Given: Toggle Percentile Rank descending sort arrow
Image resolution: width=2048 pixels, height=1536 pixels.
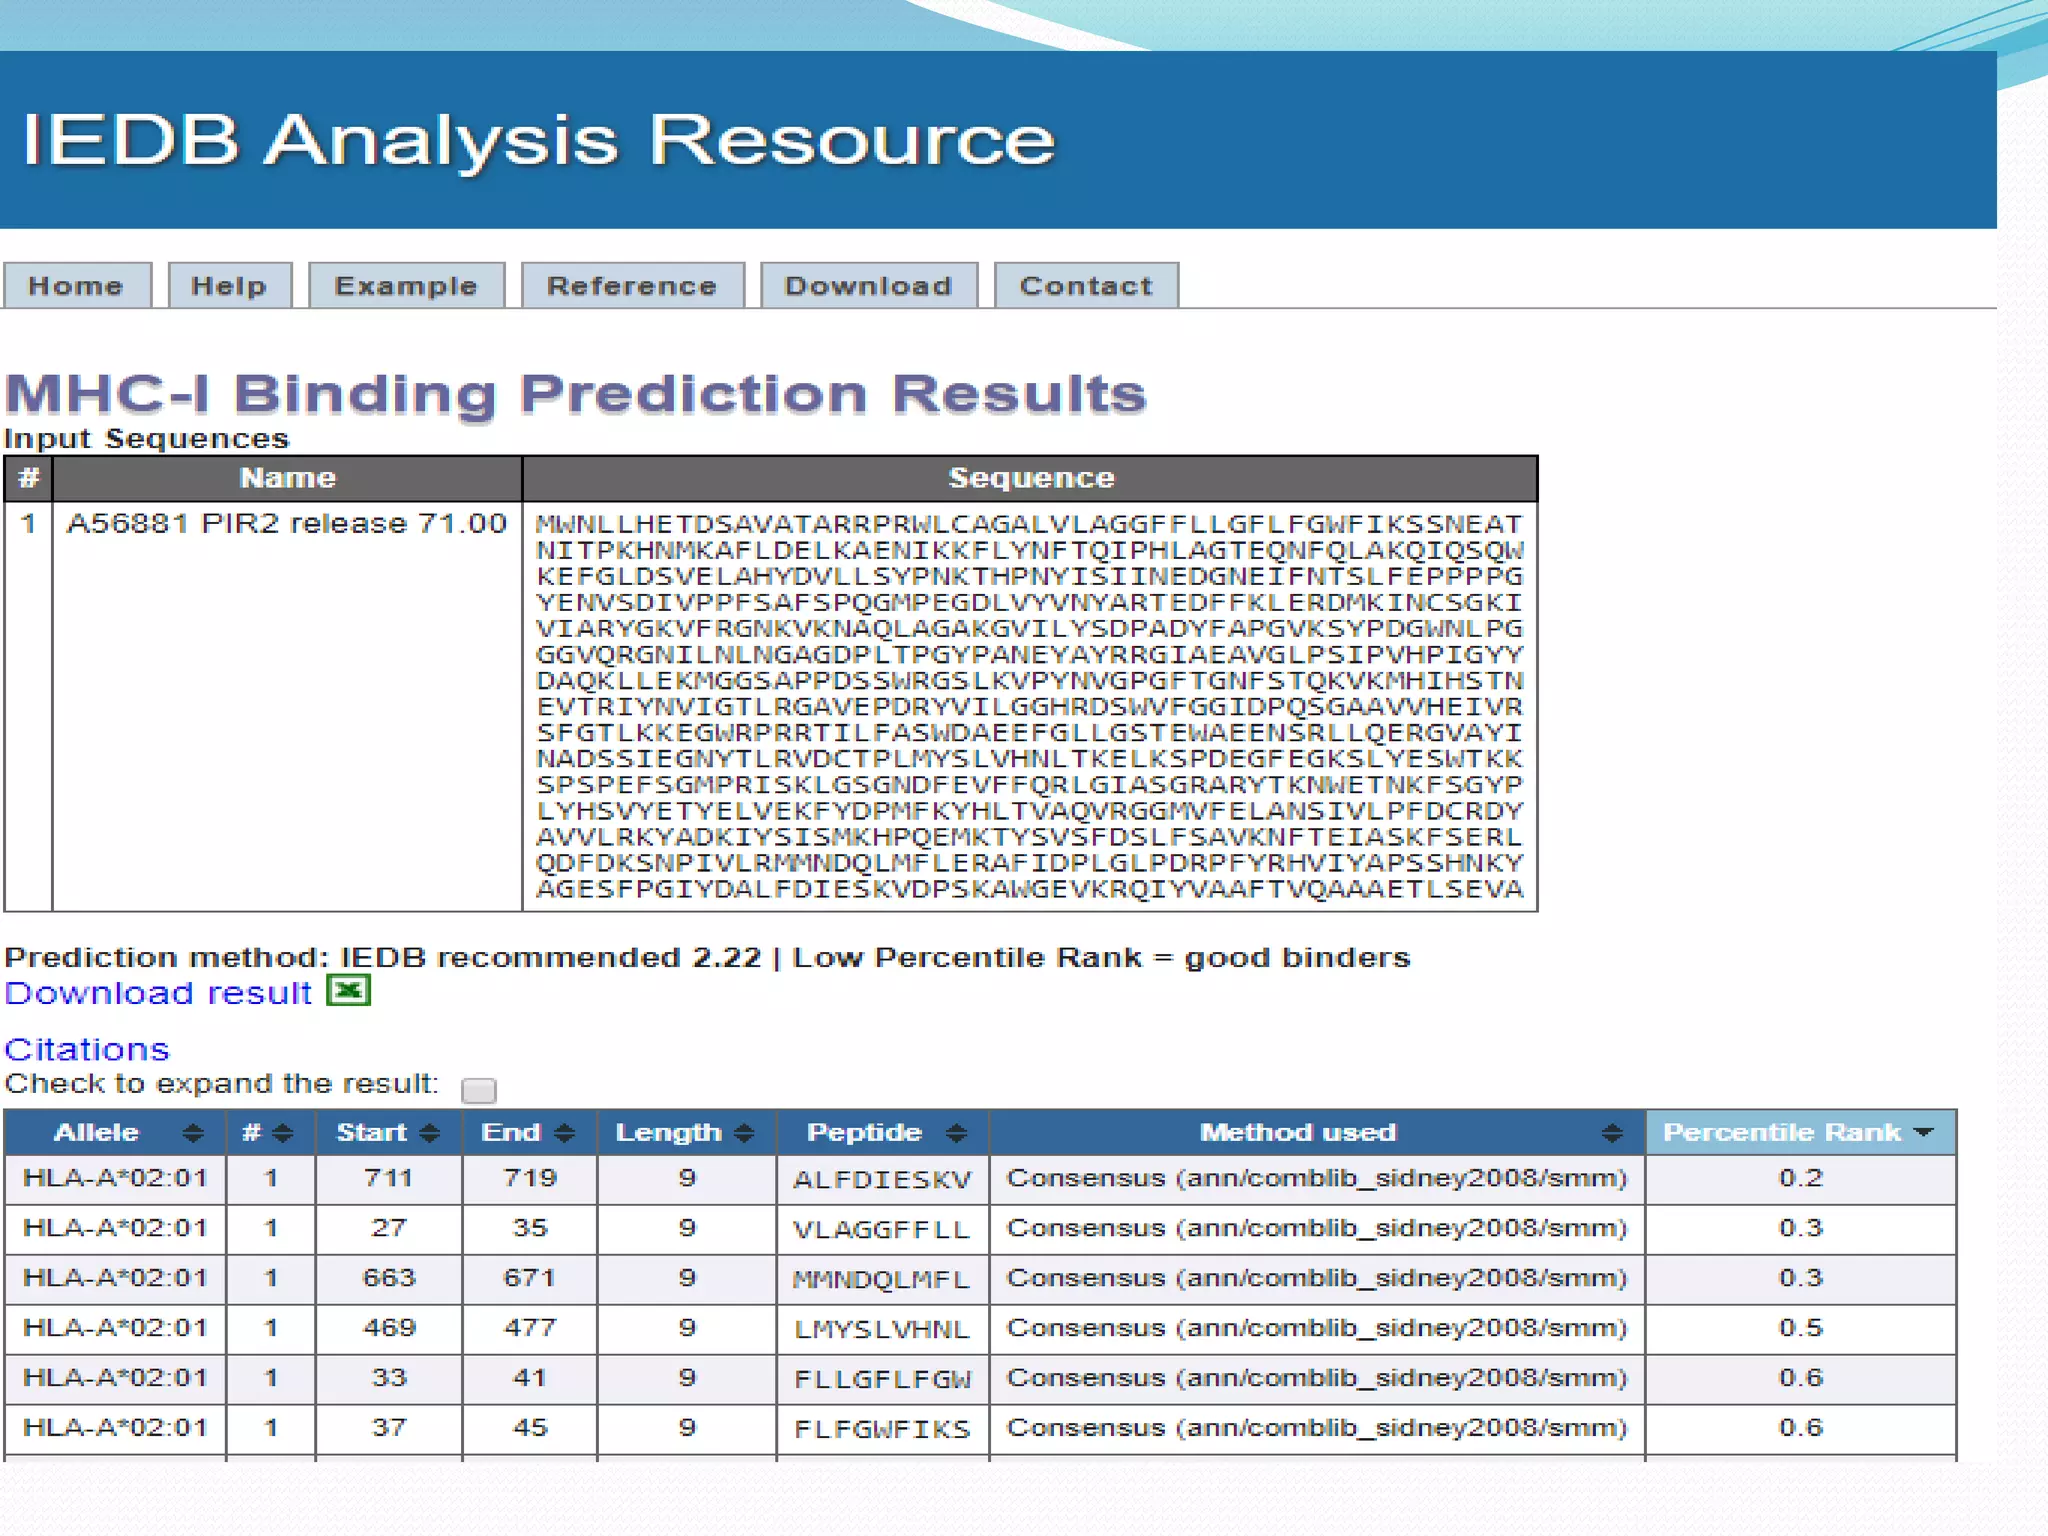Looking at the screenshot, I should tap(1923, 1132).
